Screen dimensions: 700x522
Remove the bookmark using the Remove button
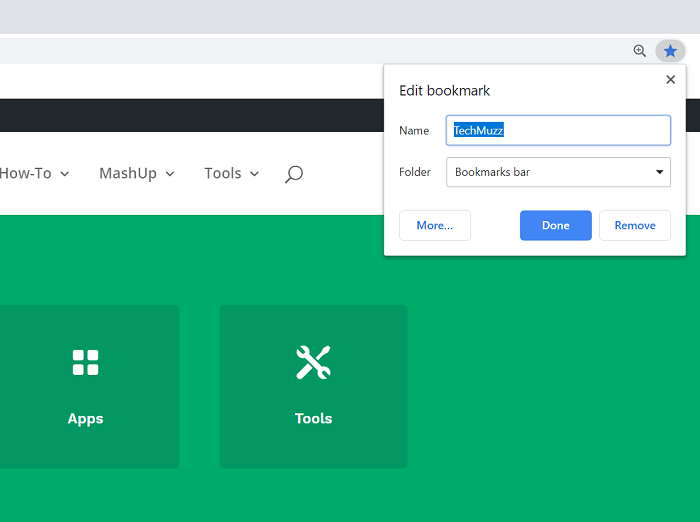[635, 226]
